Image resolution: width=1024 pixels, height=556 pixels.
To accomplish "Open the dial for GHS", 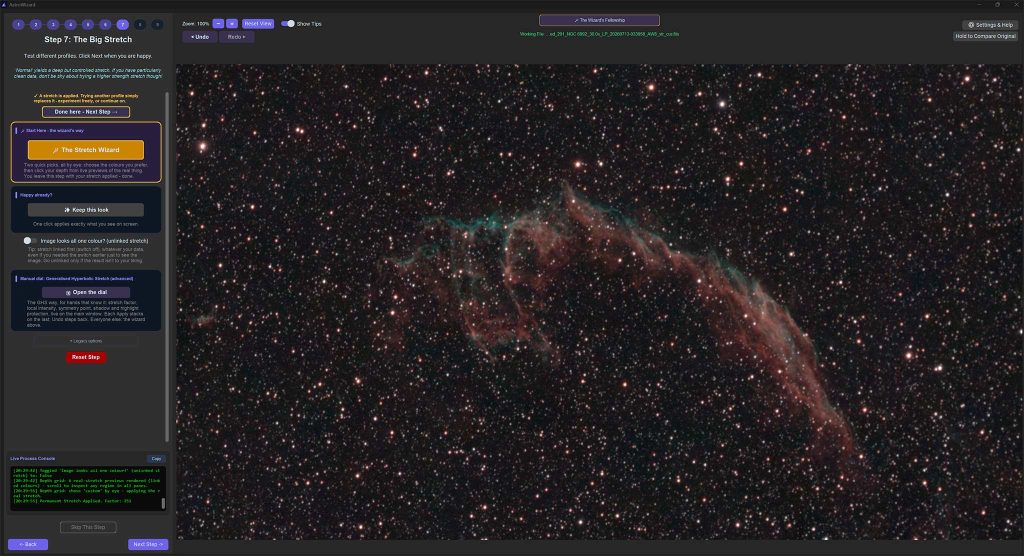I will (86, 292).
